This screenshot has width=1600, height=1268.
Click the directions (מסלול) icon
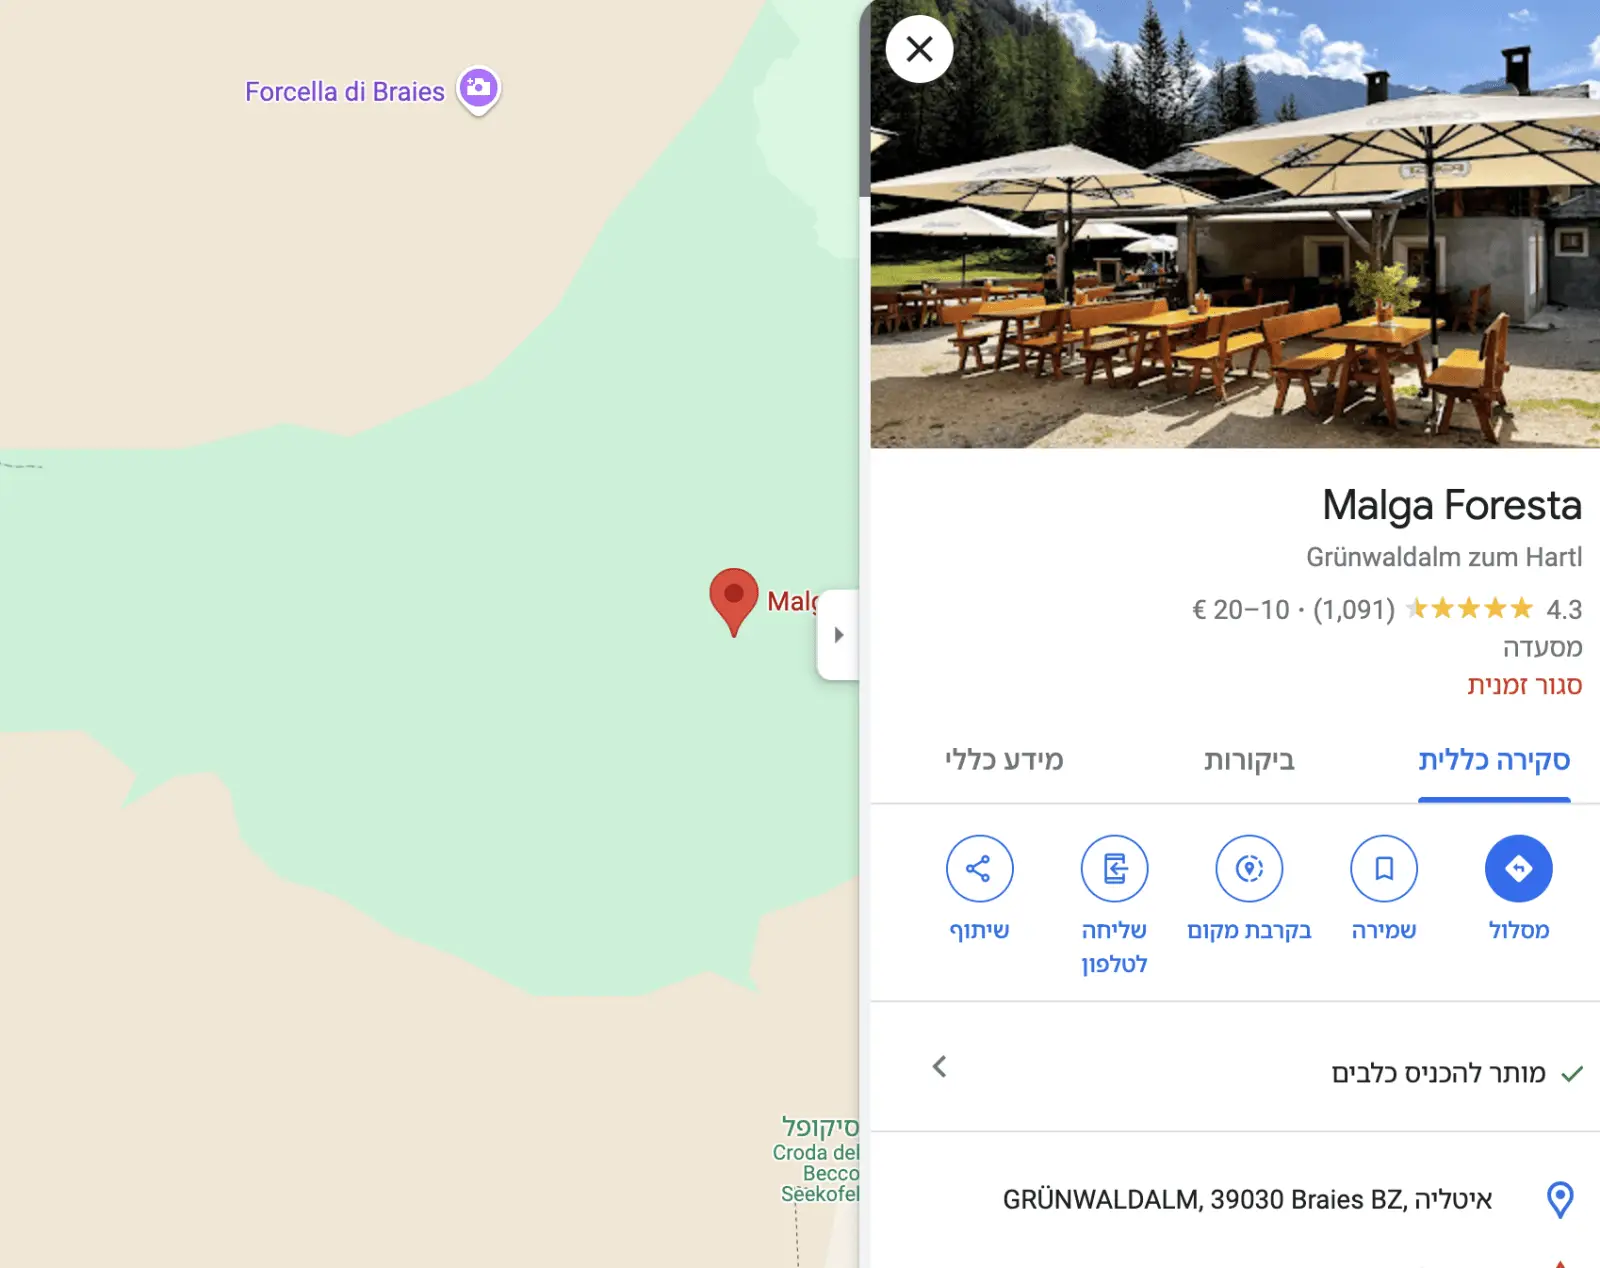(1518, 868)
